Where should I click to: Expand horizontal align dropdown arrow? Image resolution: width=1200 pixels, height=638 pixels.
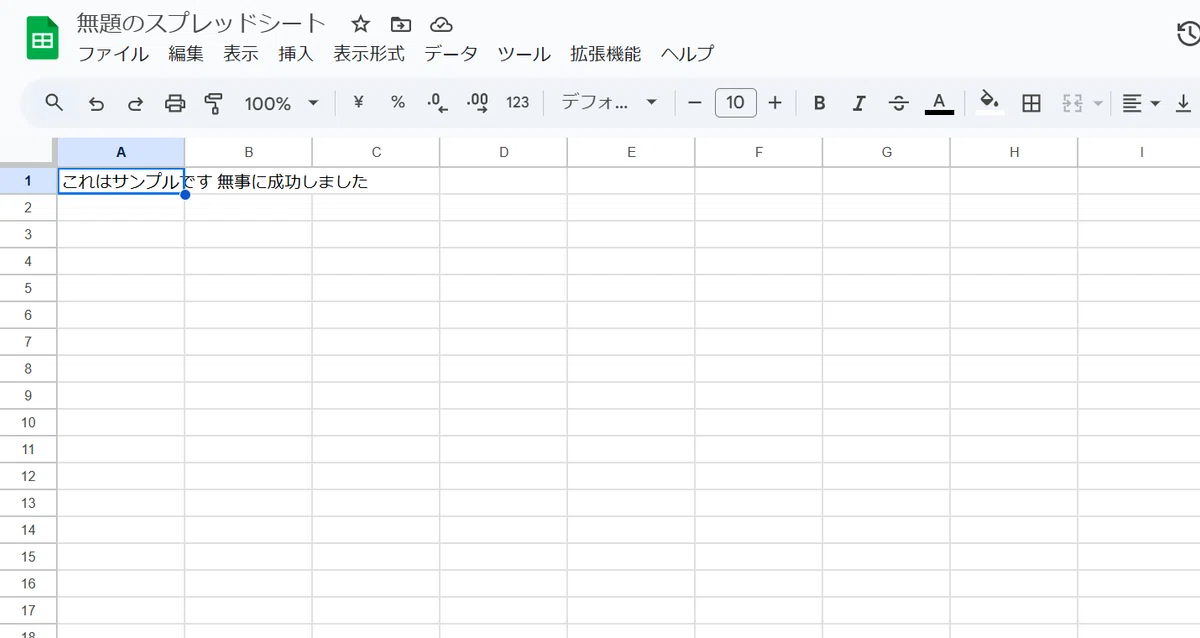click(1156, 103)
